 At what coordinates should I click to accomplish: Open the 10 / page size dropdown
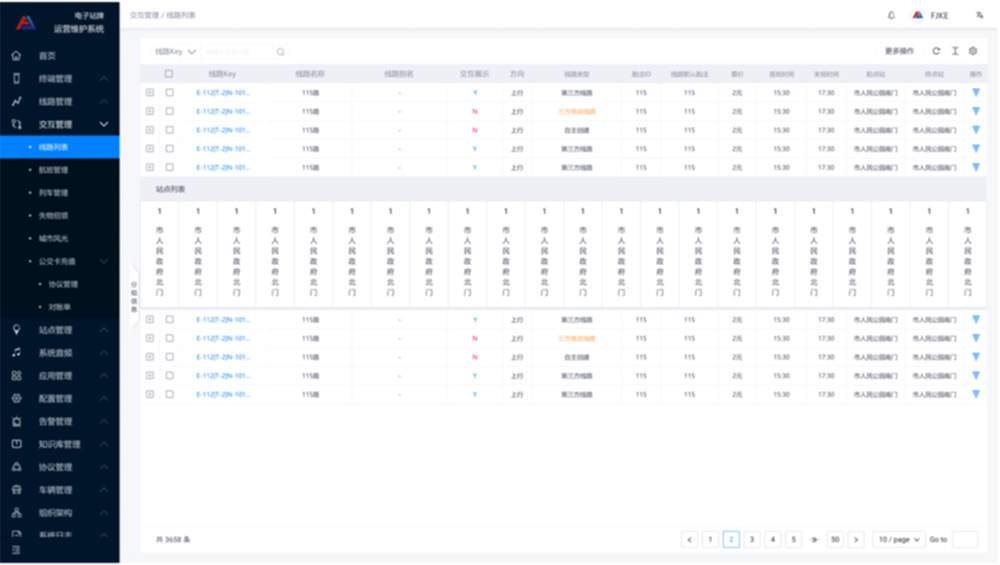click(897, 539)
